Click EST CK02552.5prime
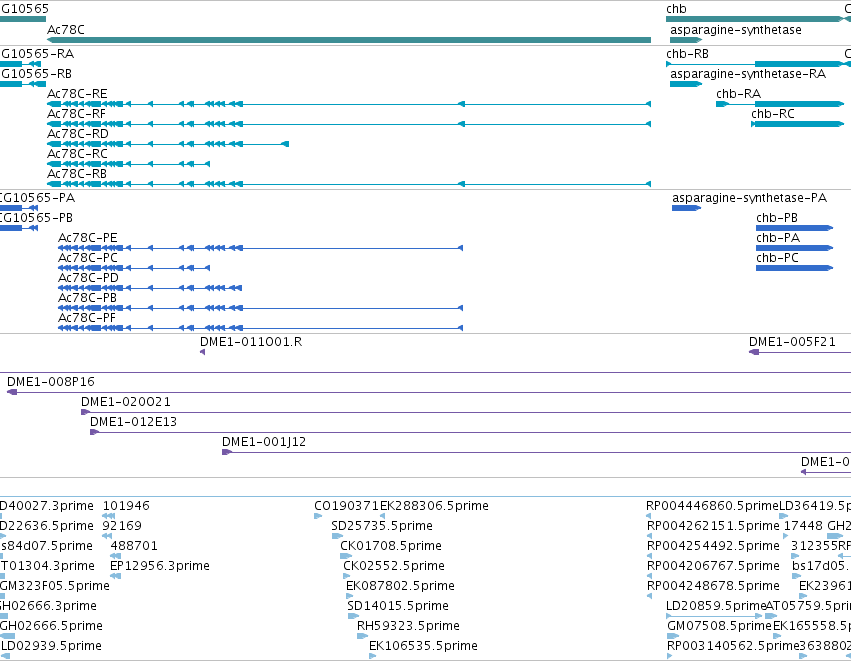 click(346, 576)
